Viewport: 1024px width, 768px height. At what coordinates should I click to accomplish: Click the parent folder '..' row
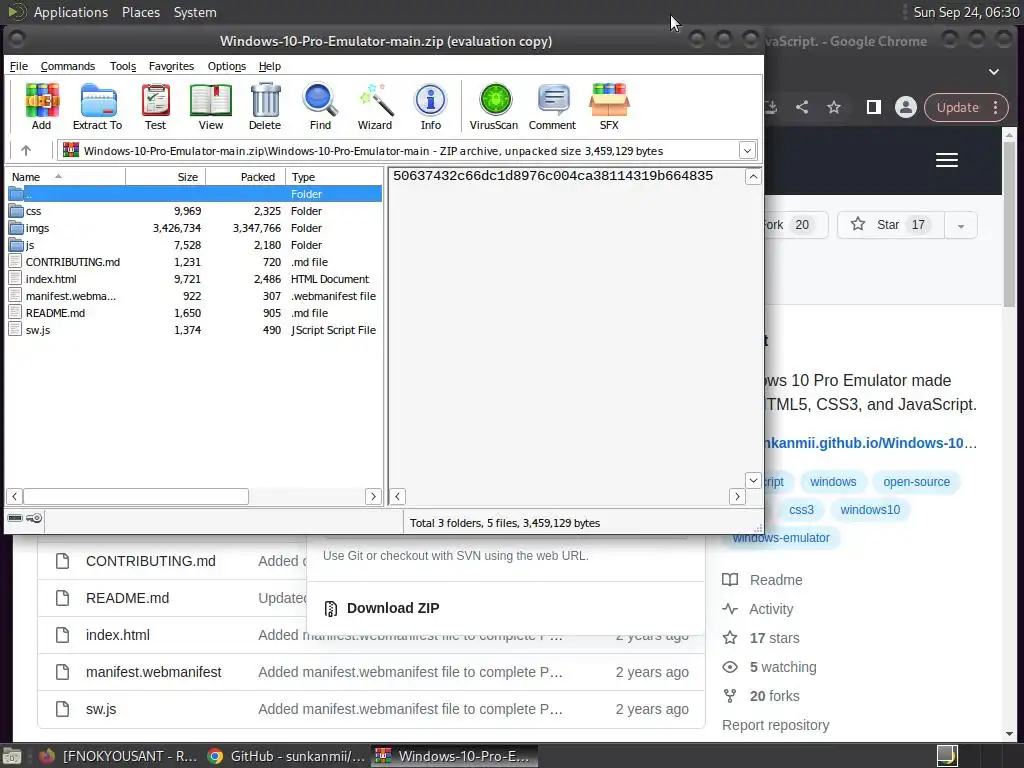tap(195, 194)
